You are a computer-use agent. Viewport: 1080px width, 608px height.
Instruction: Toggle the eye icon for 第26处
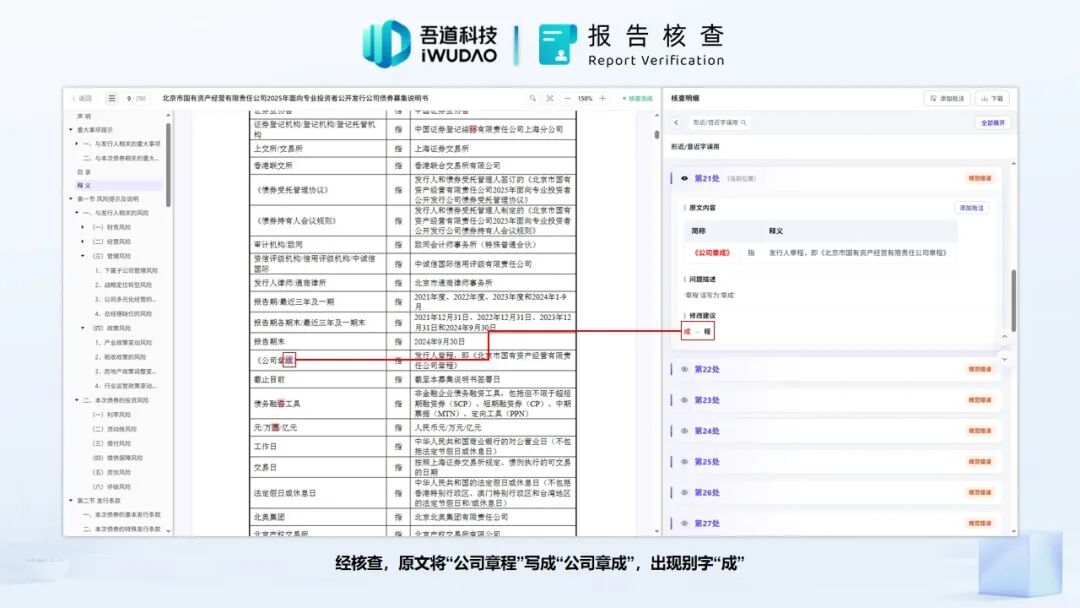(685, 492)
